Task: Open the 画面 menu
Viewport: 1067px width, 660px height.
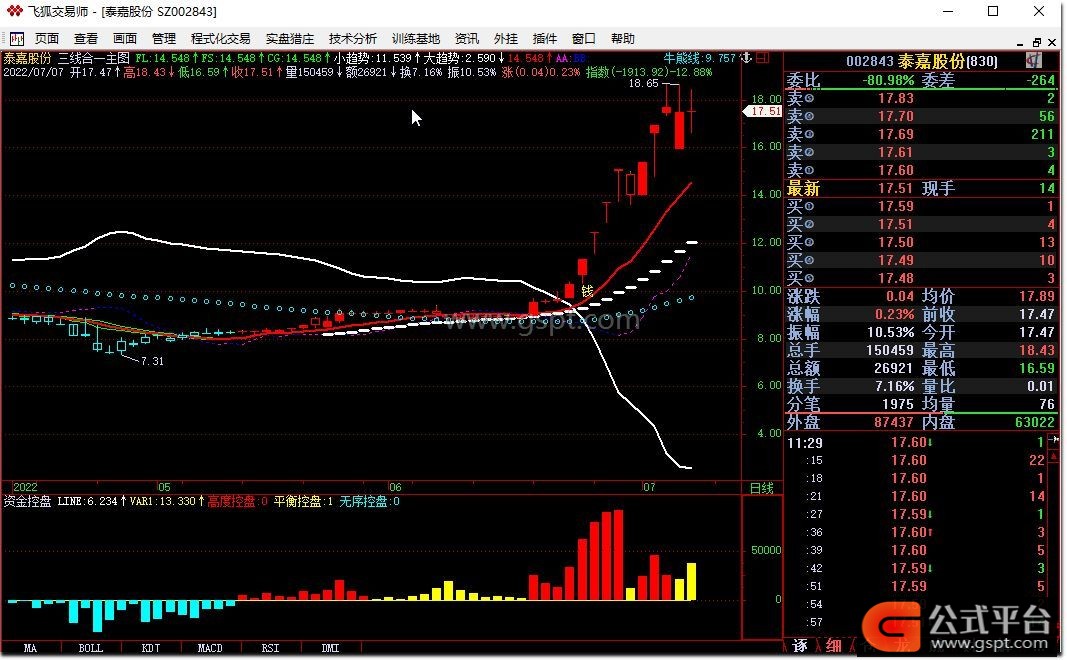Action: pyautogui.click(x=125, y=39)
